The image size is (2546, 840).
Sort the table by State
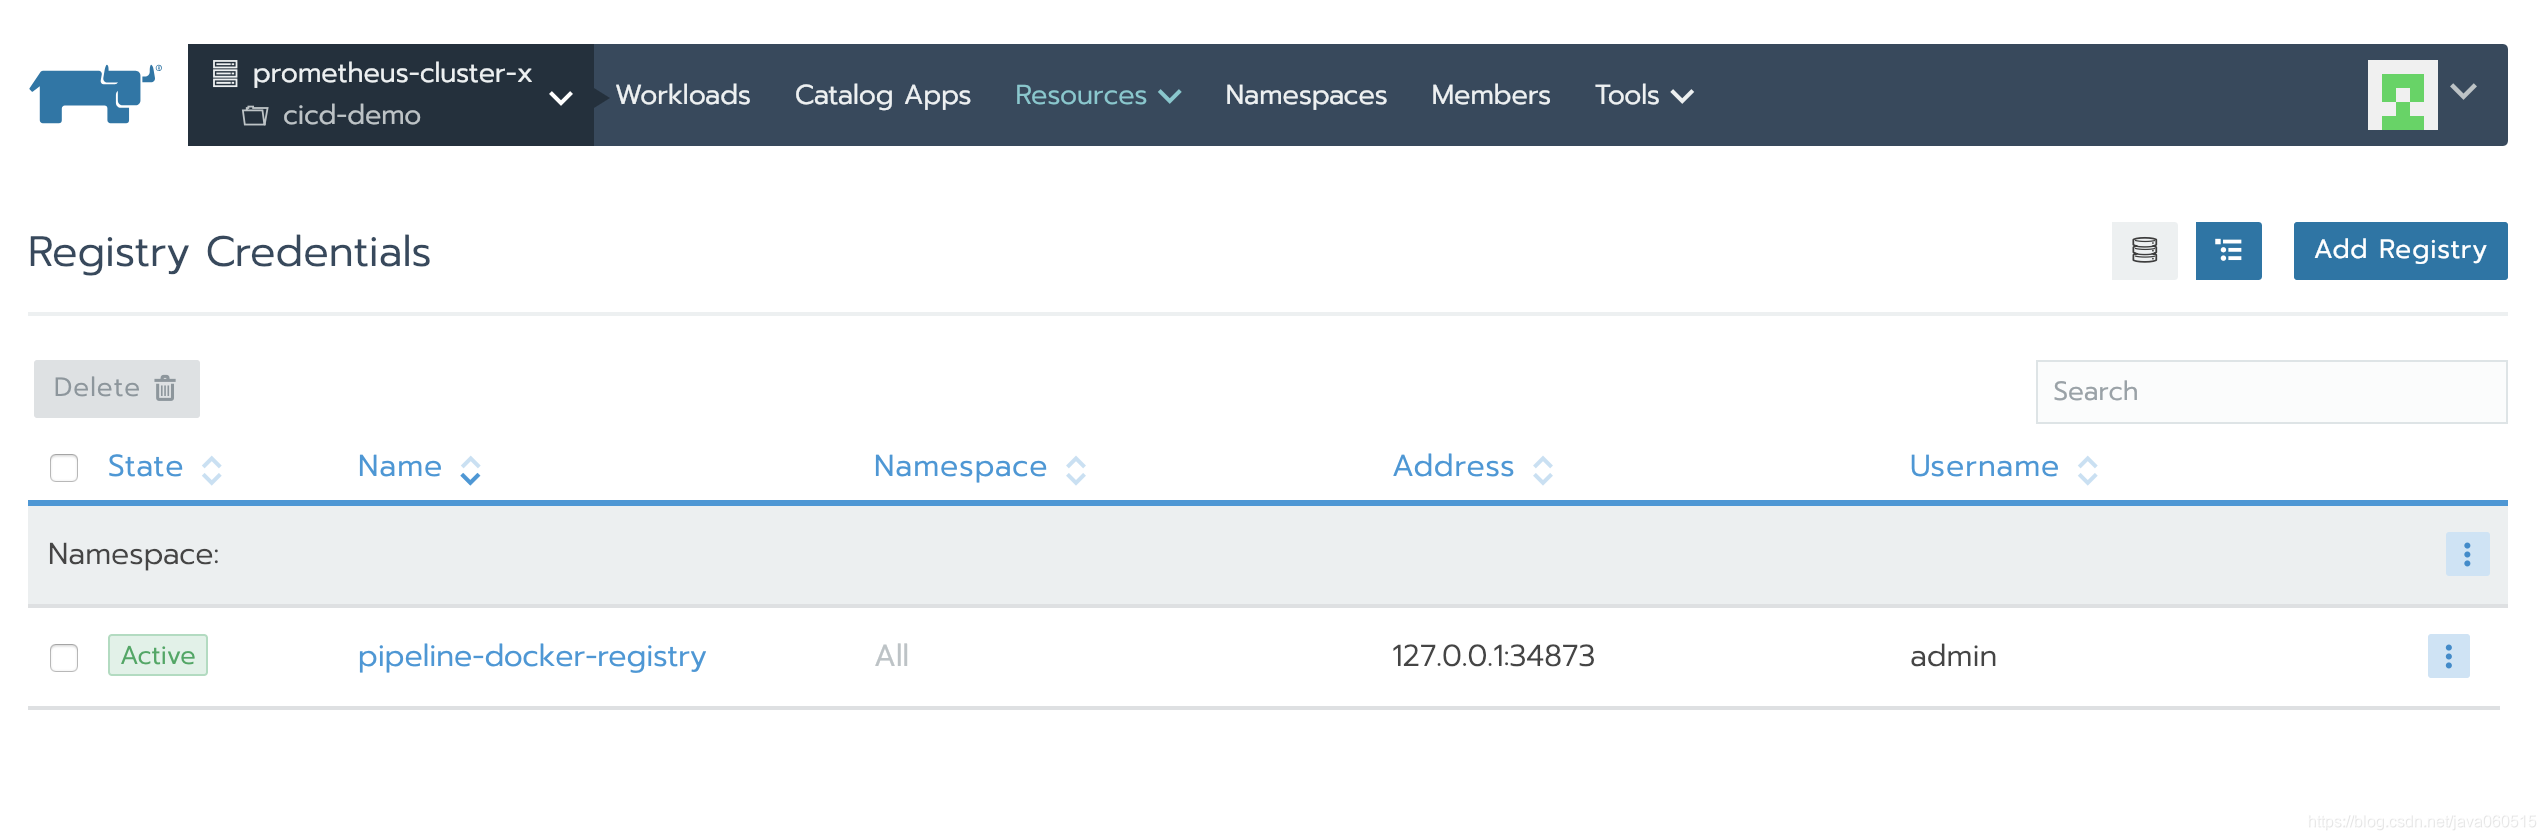tap(164, 467)
